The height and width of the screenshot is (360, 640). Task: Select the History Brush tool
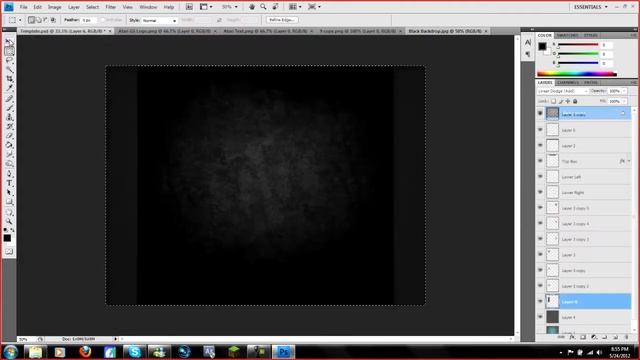pyautogui.click(x=9, y=127)
